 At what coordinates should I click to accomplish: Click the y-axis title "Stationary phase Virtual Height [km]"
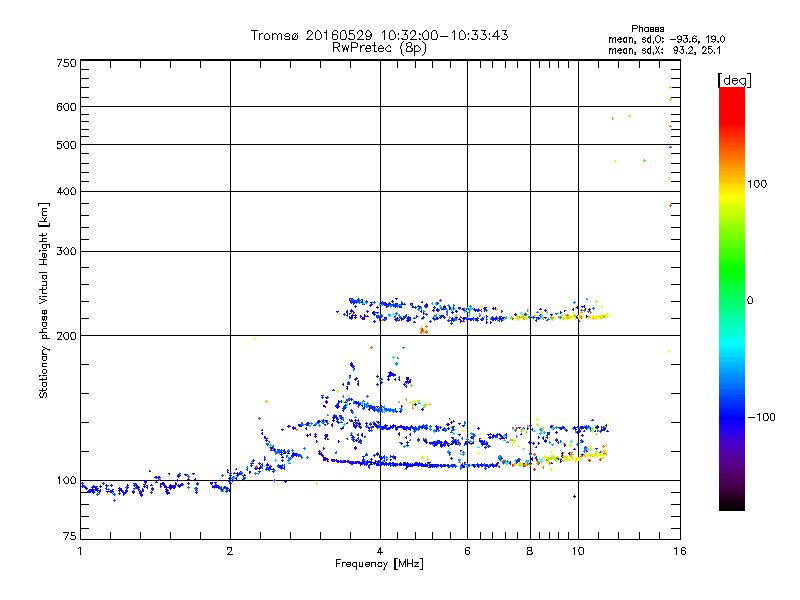pyautogui.click(x=44, y=300)
